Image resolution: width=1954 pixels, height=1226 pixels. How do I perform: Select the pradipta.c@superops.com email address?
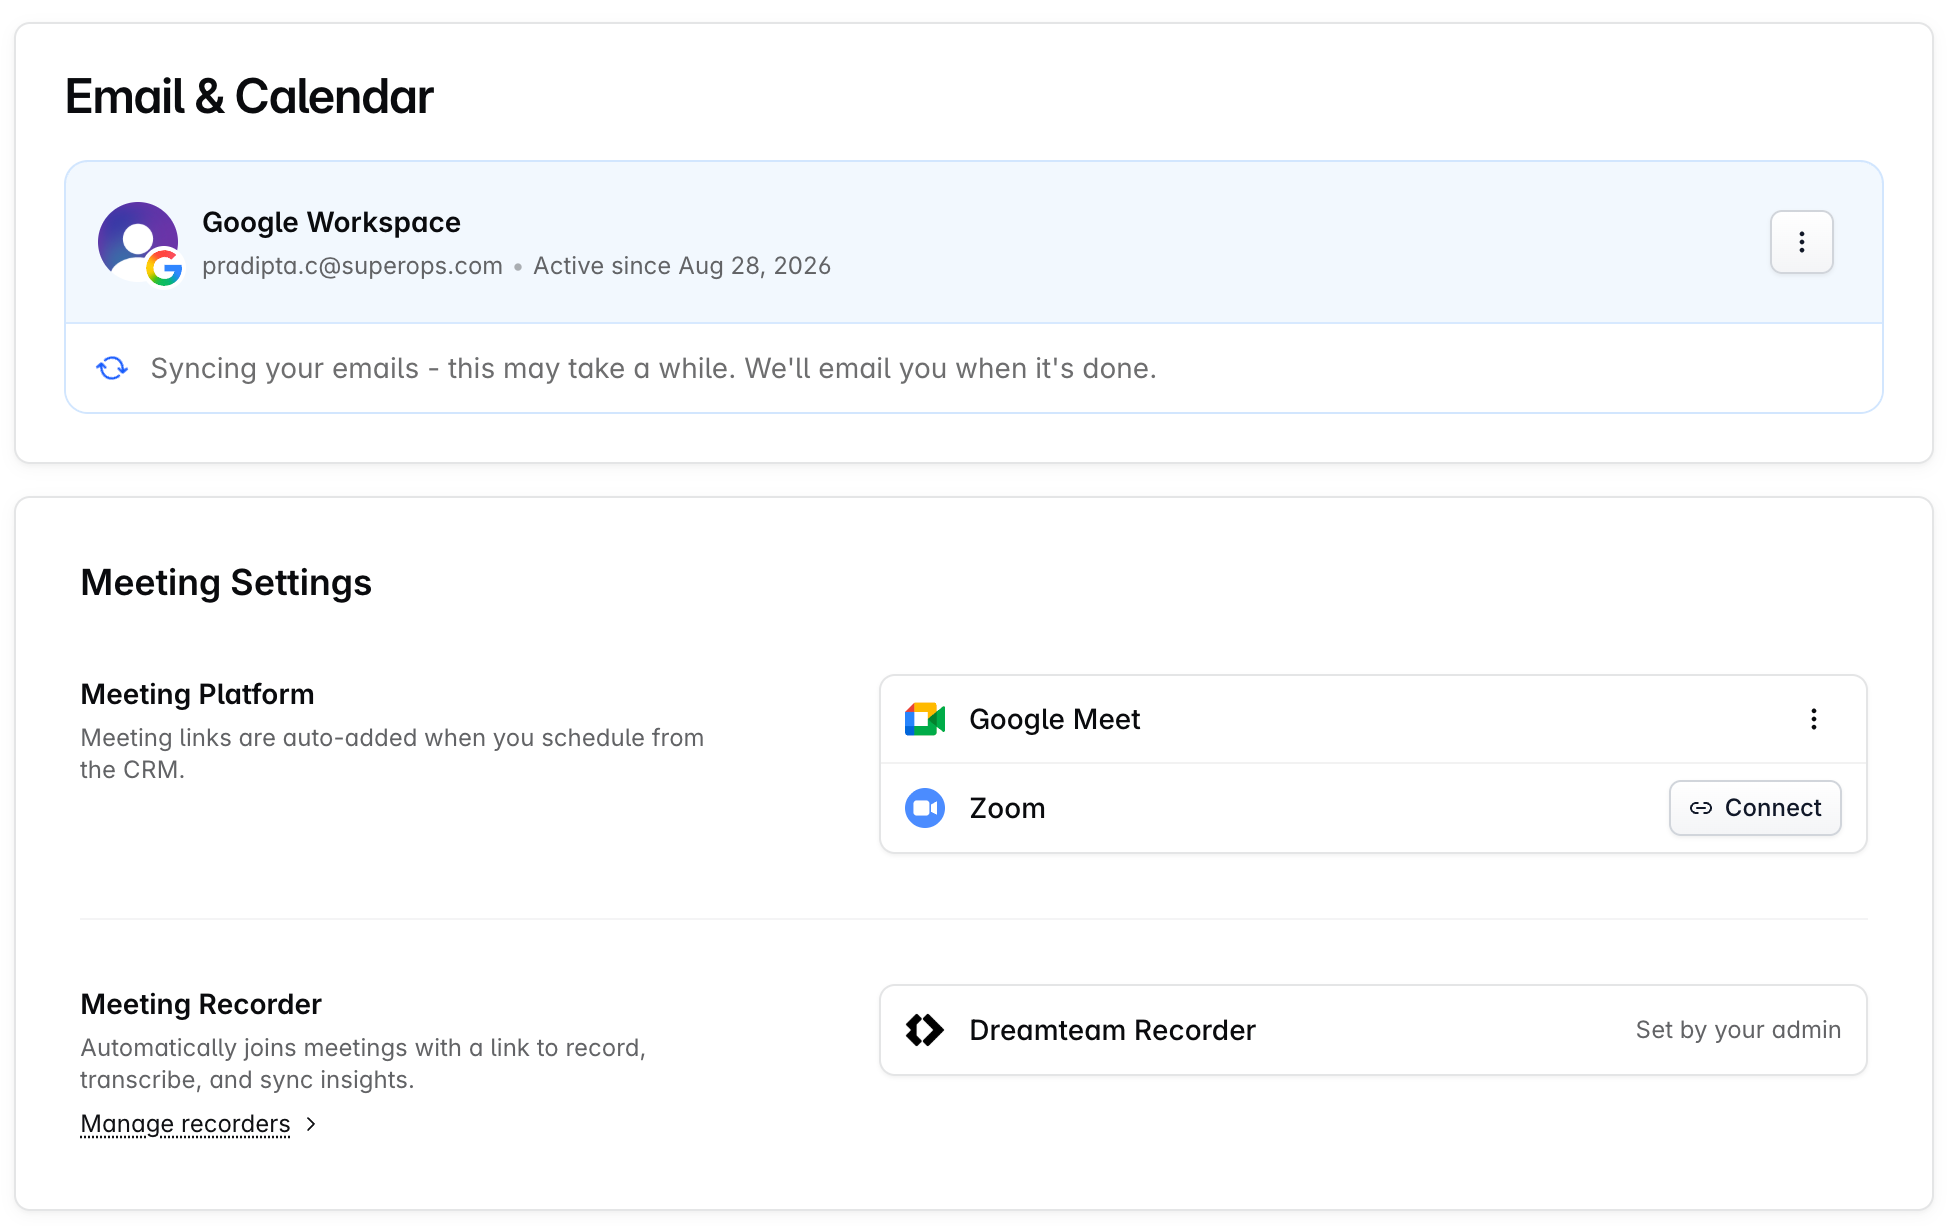352,266
